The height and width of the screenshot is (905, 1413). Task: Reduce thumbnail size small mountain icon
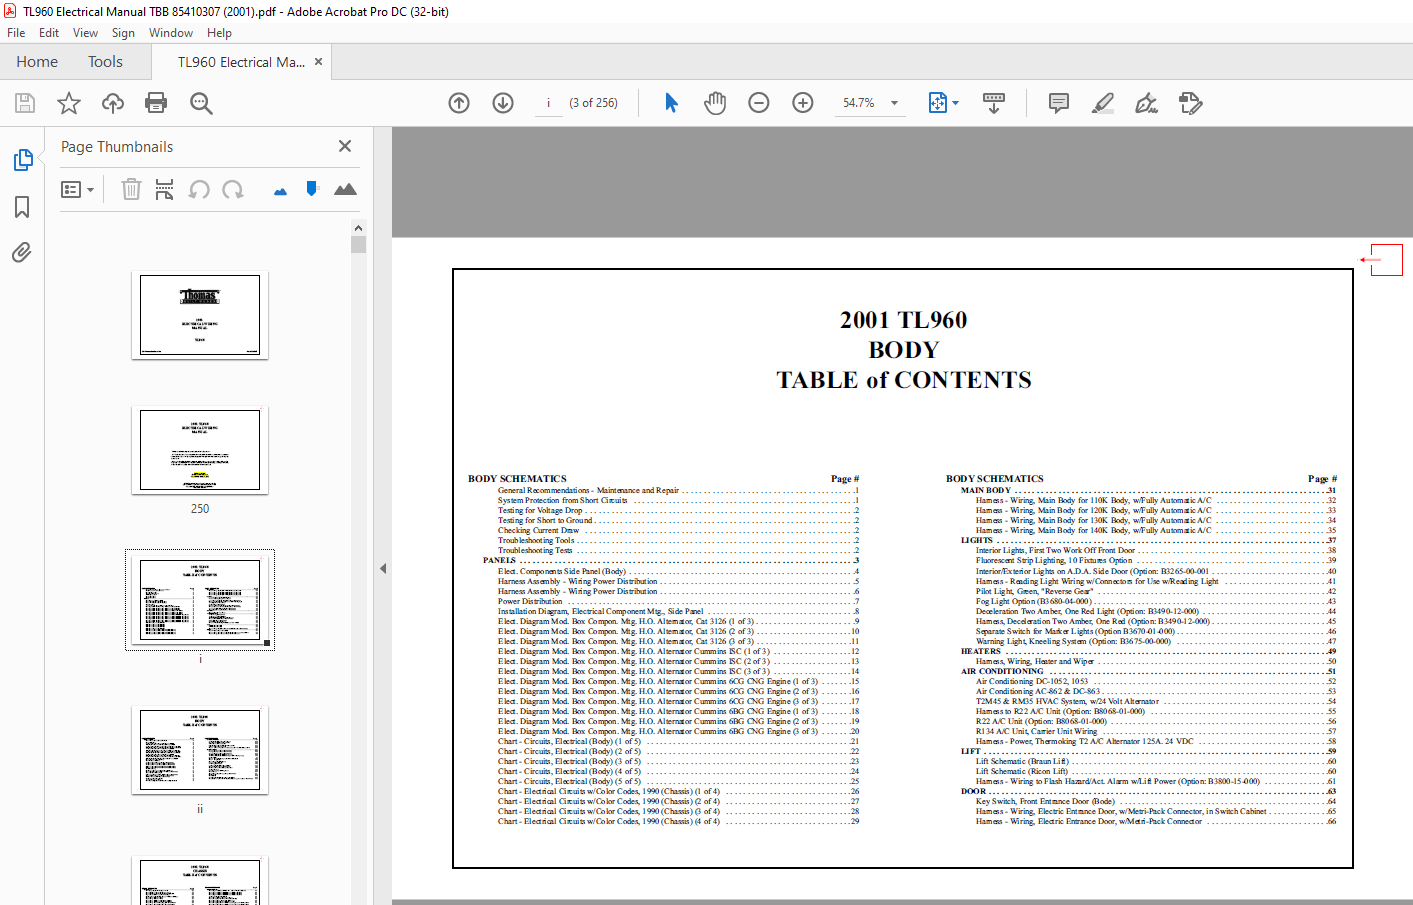(280, 191)
